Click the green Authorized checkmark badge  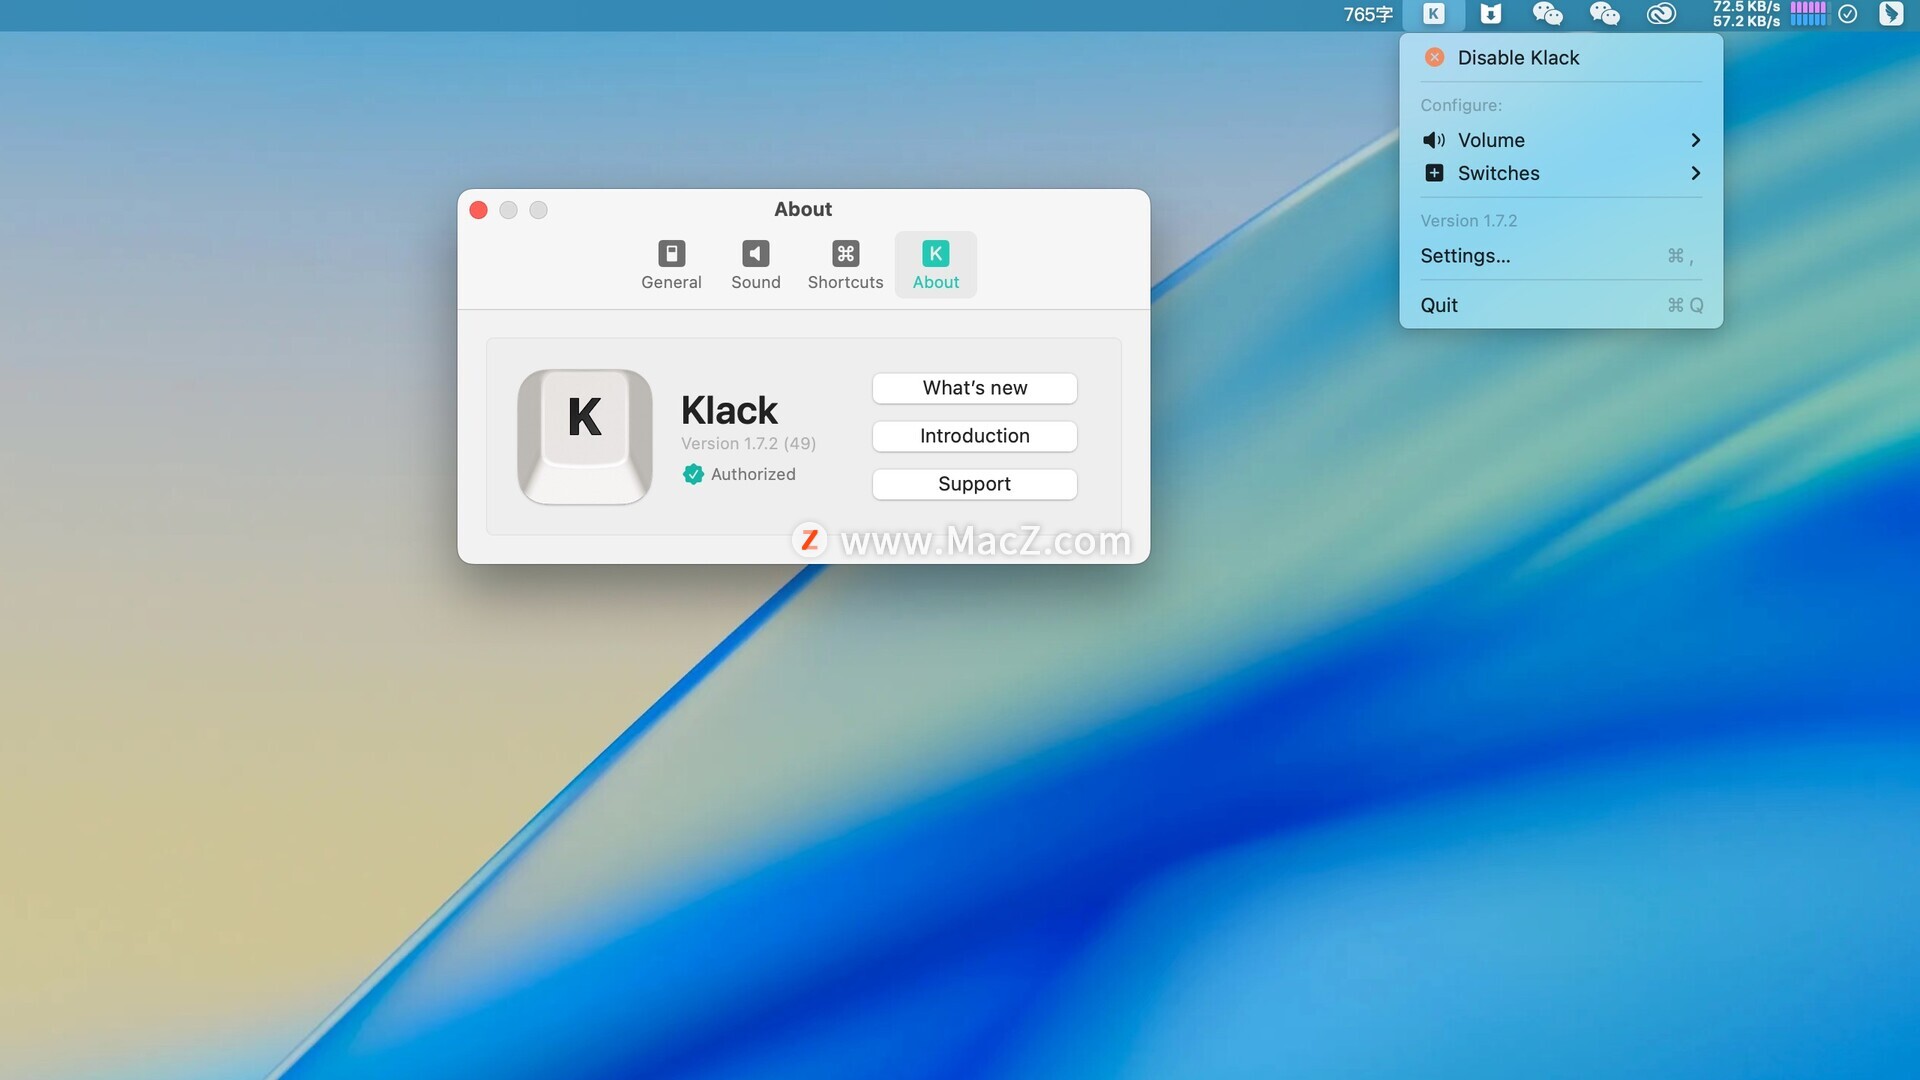point(693,474)
